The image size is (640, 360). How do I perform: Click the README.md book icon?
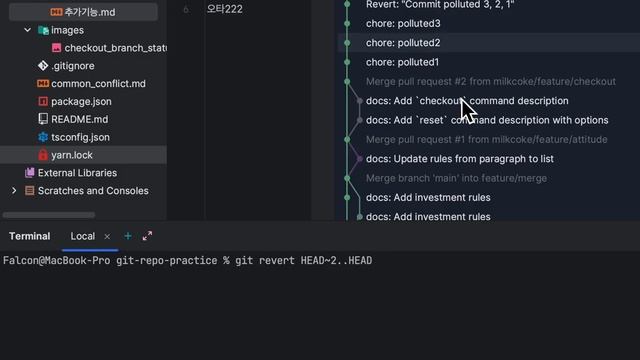[x=43, y=119]
